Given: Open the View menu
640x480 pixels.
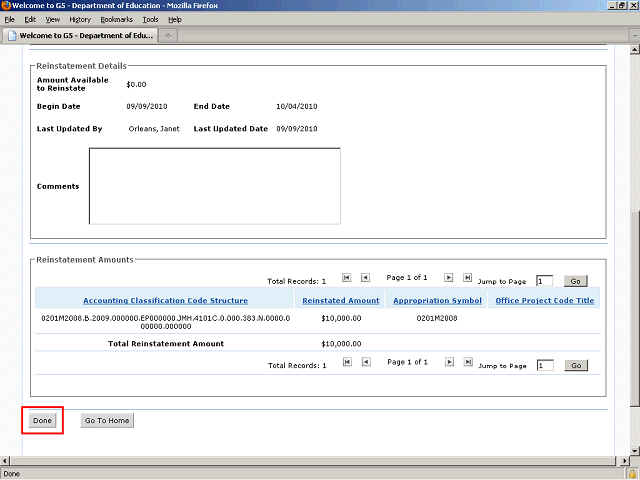Looking at the screenshot, I should click(x=53, y=20).
